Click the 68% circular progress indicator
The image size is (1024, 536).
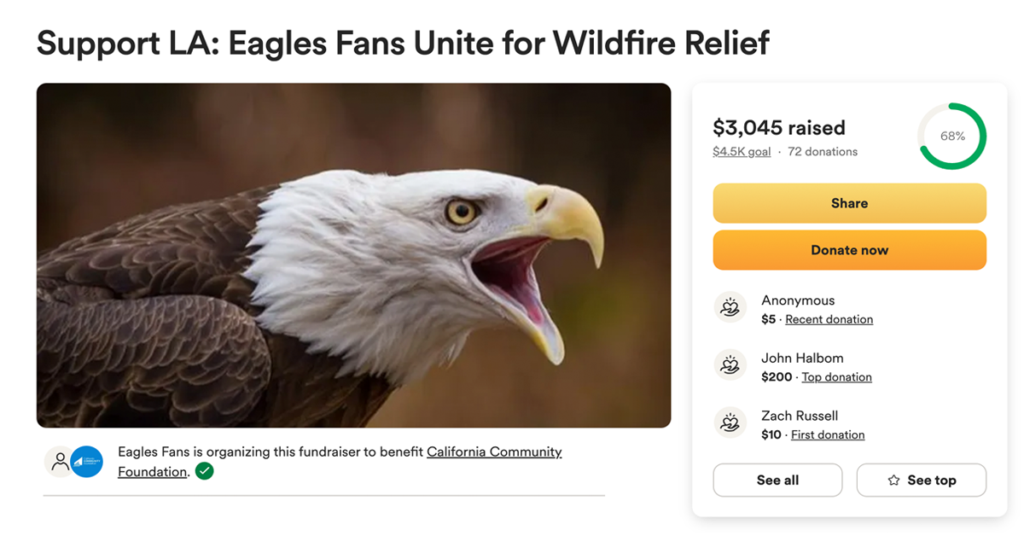pyautogui.click(x=952, y=136)
